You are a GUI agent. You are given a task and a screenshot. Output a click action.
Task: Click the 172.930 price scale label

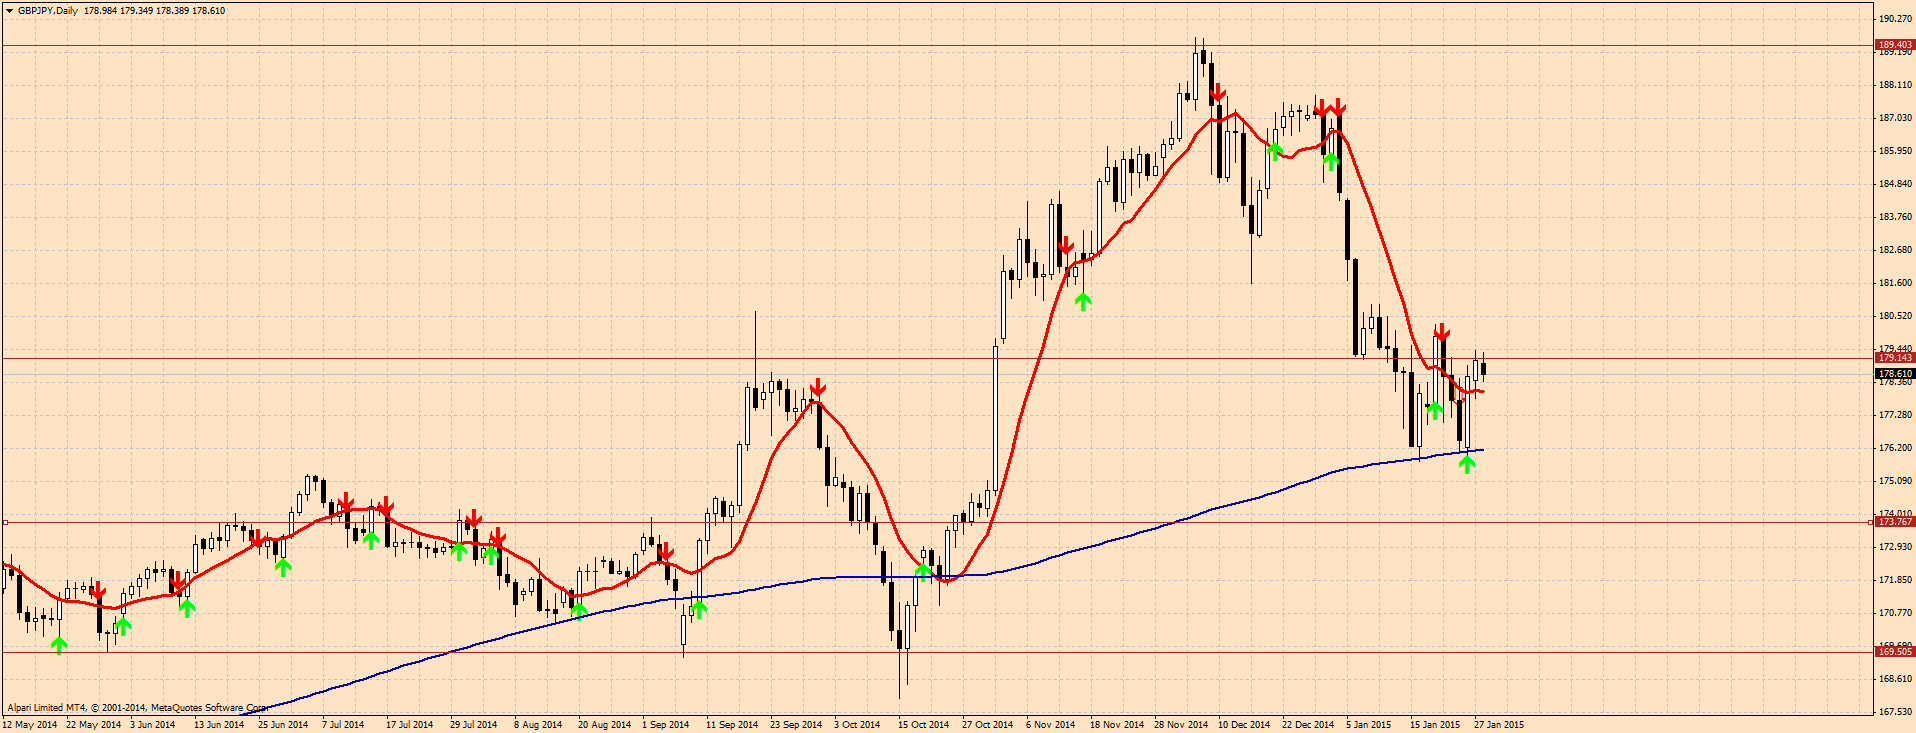1896,547
